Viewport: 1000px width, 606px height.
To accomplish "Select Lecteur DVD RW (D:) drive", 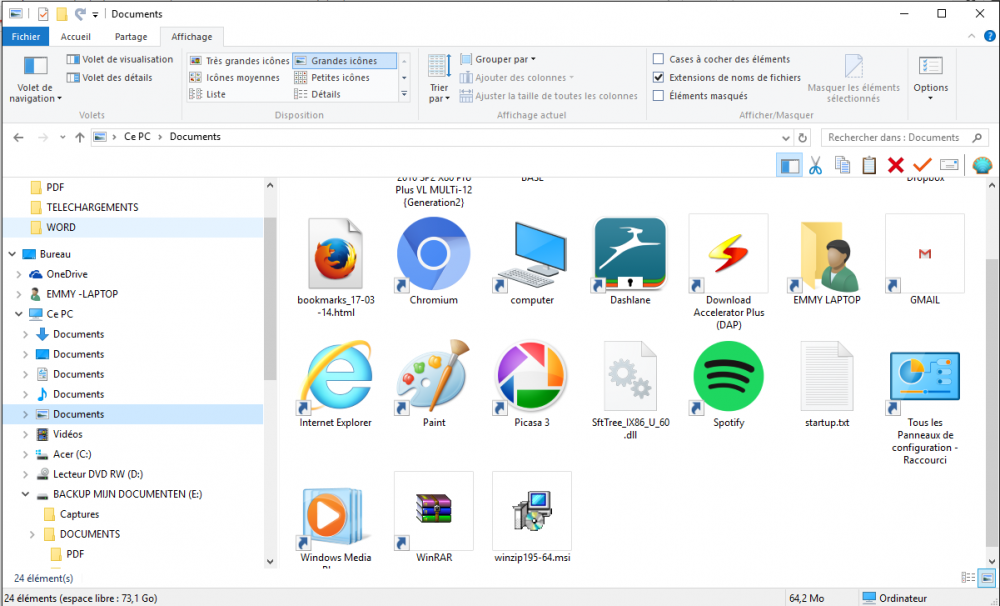I will click(98, 474).
